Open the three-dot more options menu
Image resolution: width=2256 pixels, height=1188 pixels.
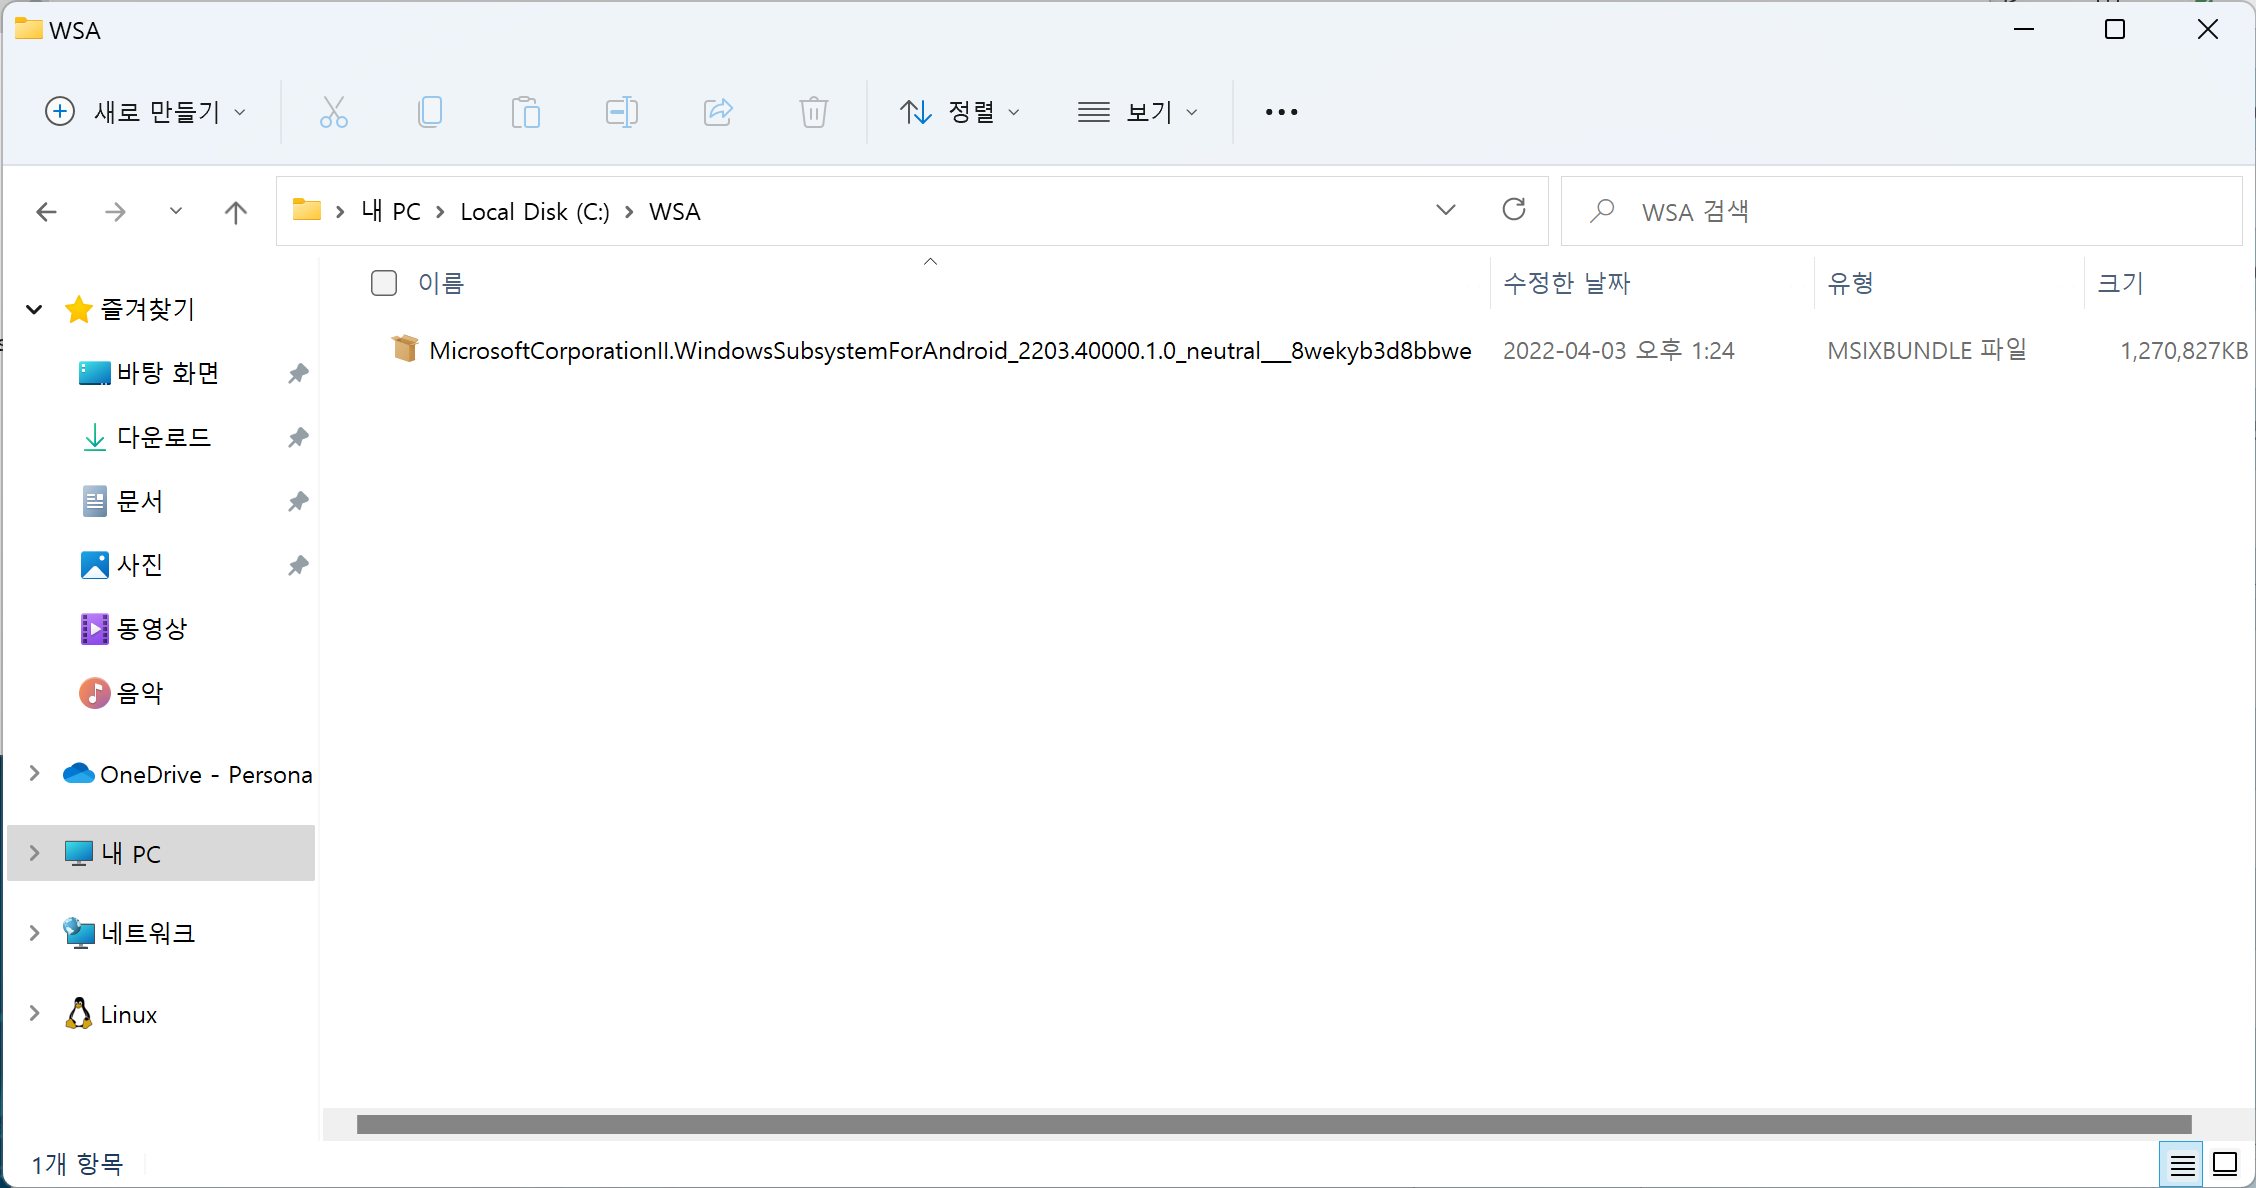(x=1281, y=112)
